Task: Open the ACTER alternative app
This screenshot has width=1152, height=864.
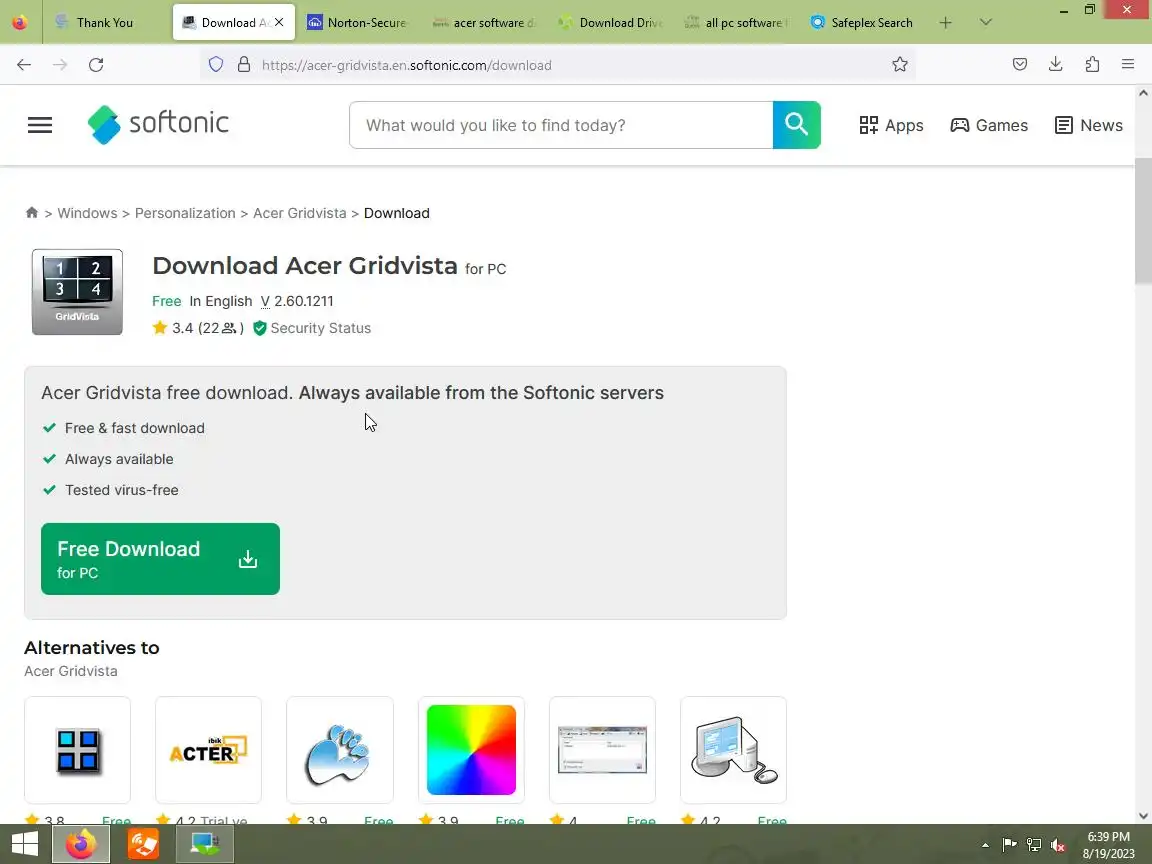Action: [x=209, y=750]
